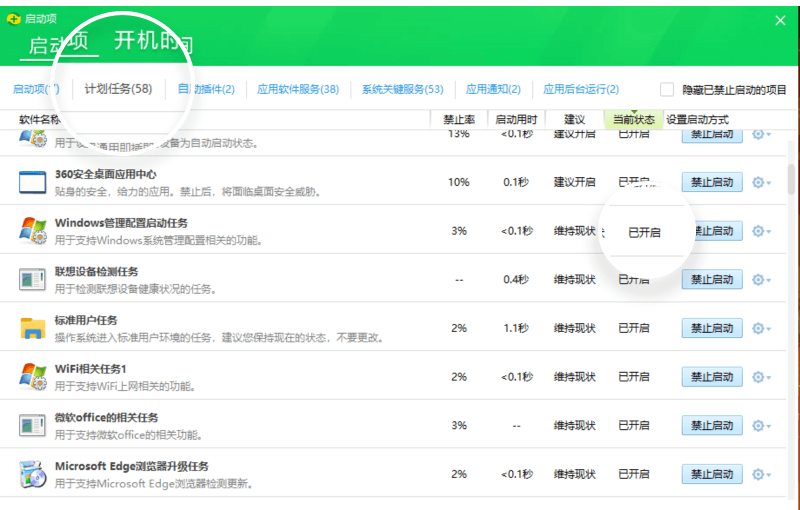This screenshot has width=800, height=510.
Task: Click the 标准用户任务 folder icon
Action: 32,328
